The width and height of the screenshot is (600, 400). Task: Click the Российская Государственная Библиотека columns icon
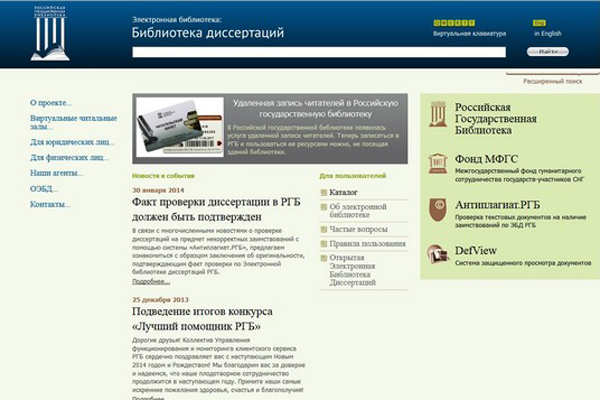438,114
